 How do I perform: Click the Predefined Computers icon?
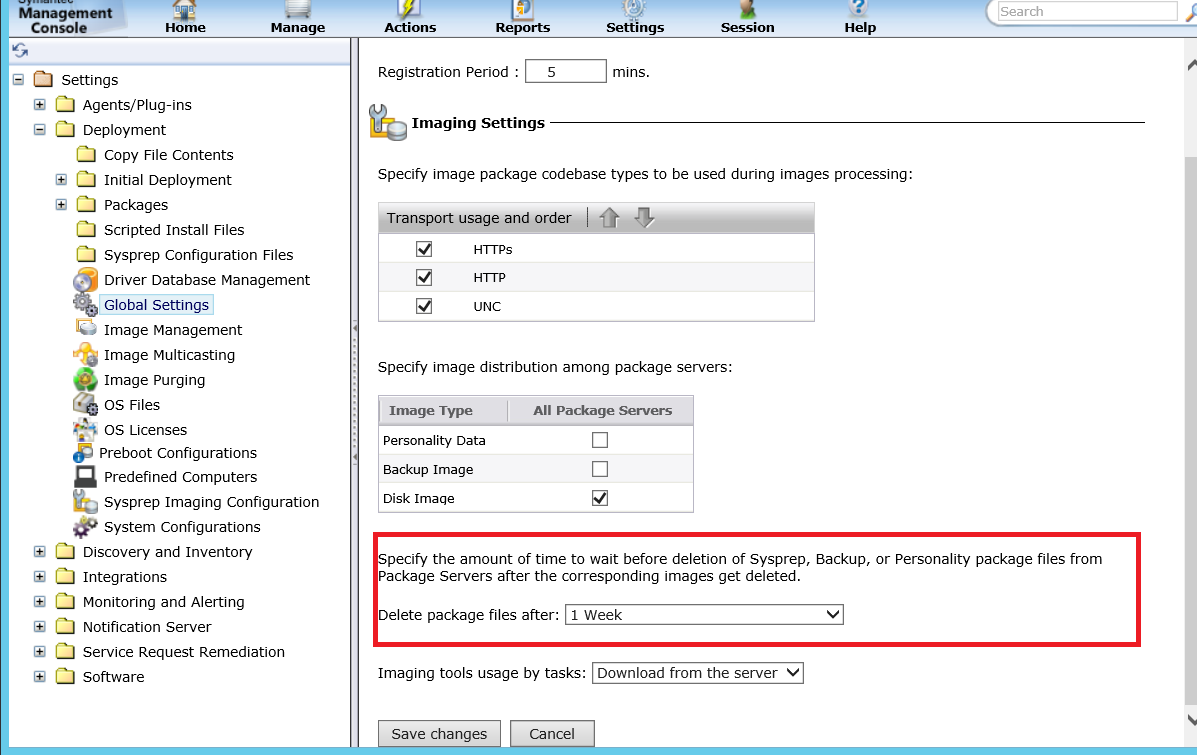click(x=85, y=477)
